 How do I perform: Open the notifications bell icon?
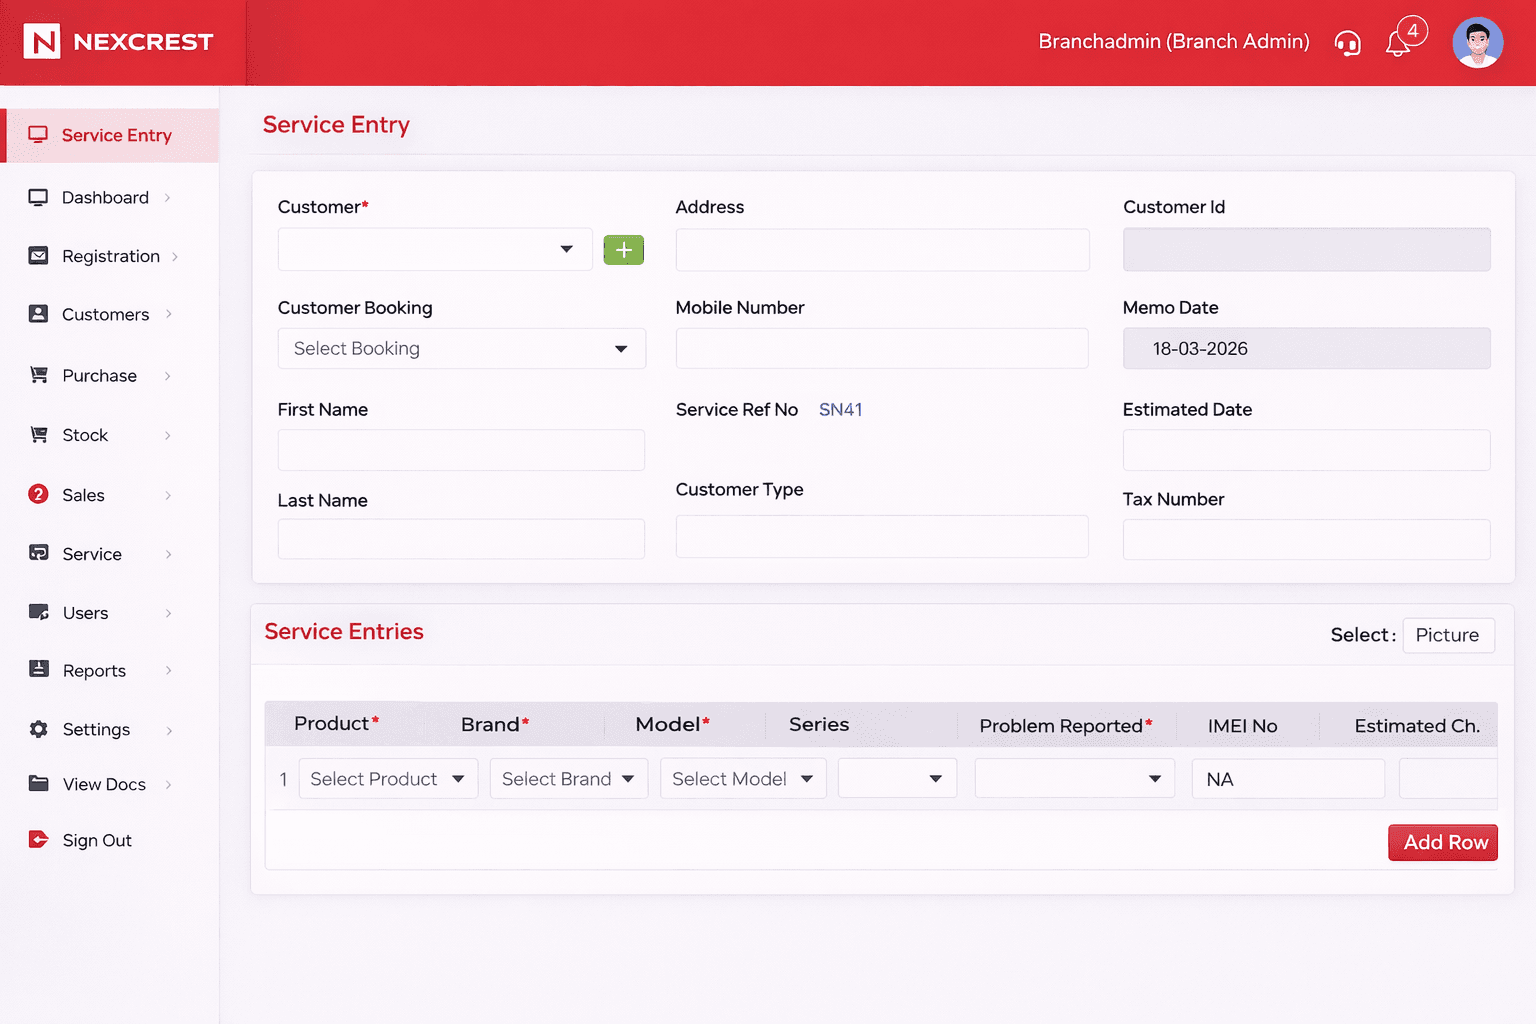click(1396, 43)
